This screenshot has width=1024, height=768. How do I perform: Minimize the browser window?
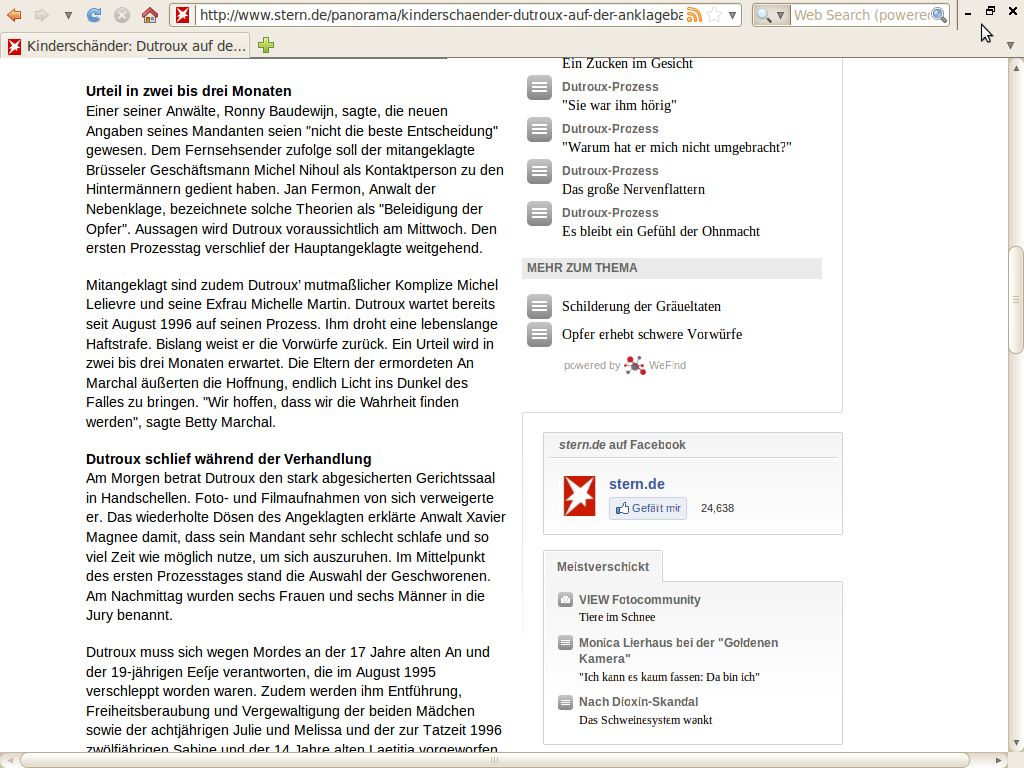[x=968, y=13]
